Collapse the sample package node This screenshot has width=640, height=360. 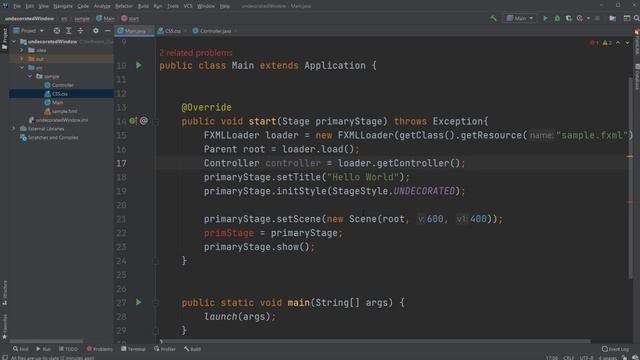(x=30, y=76)
